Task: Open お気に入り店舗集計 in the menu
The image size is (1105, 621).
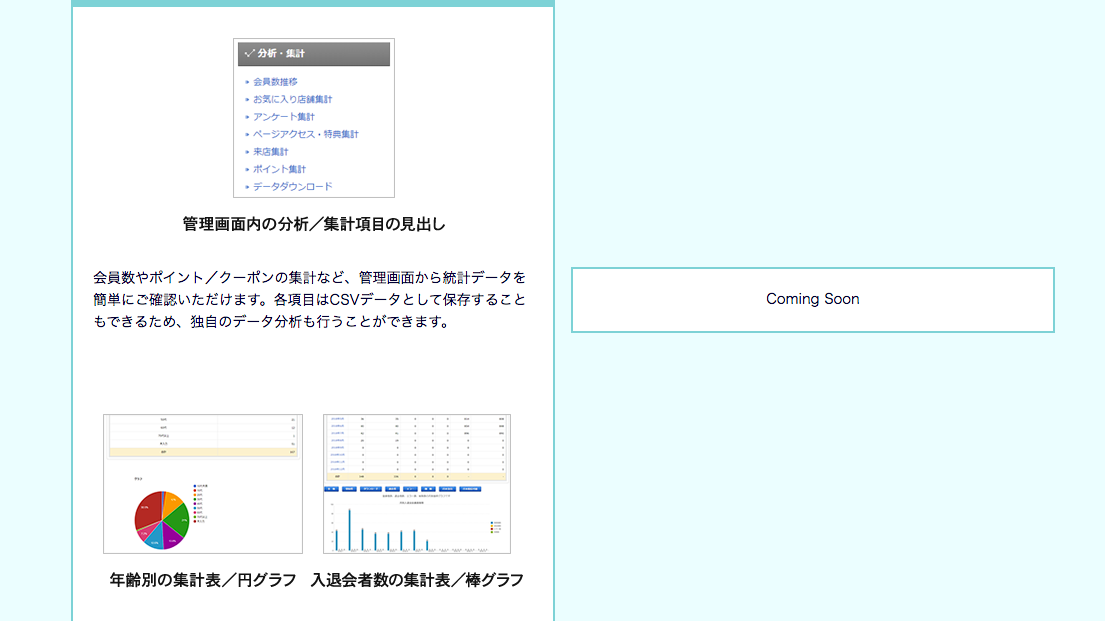Action: 292,99
